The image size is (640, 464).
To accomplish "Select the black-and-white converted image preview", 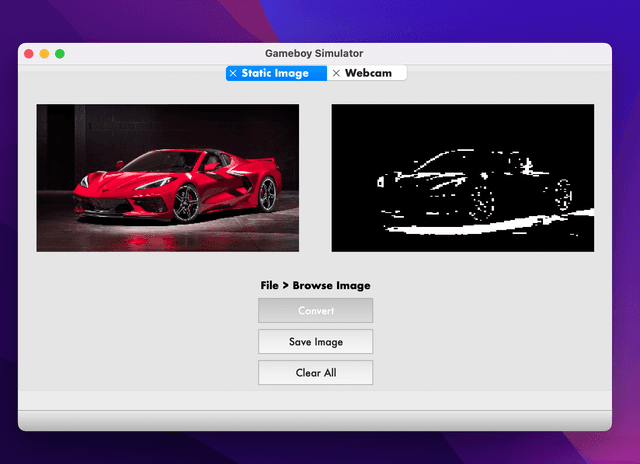I will pos(463,178).
